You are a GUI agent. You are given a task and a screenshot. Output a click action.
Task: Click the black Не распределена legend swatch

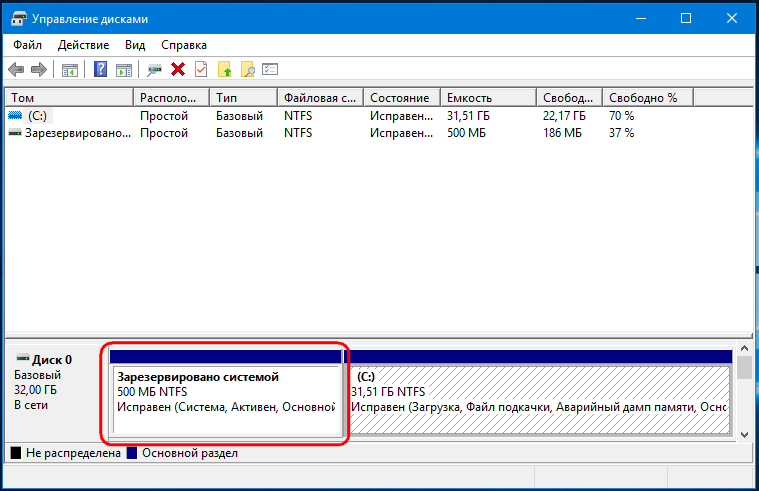point(16,453)
